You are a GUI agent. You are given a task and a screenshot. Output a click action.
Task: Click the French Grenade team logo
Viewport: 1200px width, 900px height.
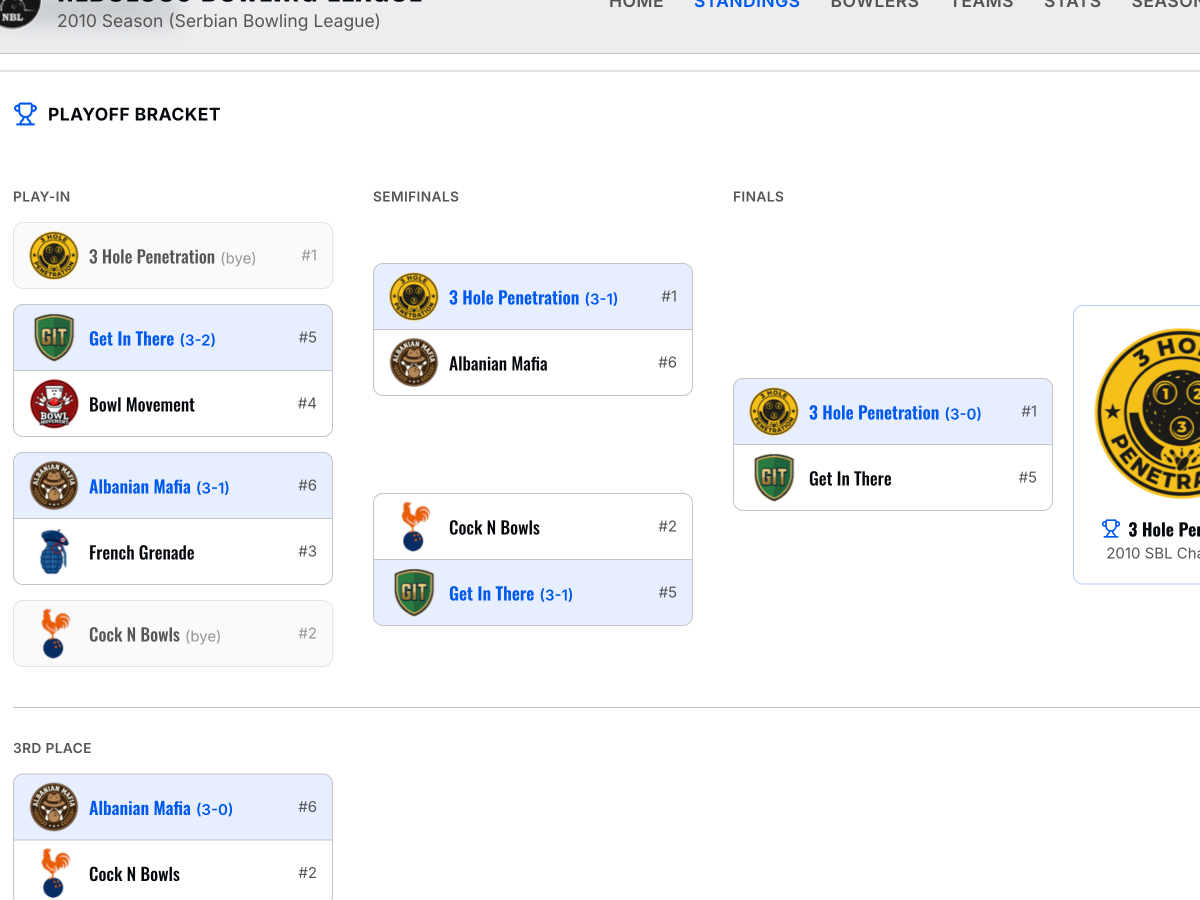tap(54, 552)
